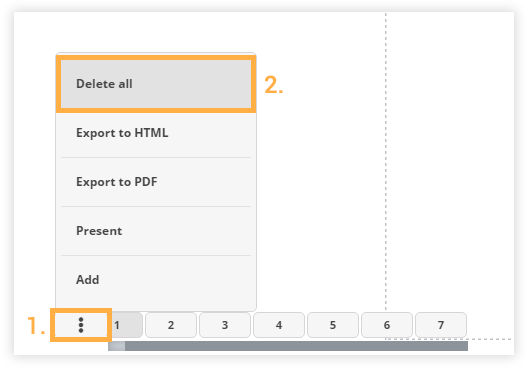This screenshot has width=530, height=370.
Task: Click the empty white canvas area
Action: [x=450, y=162]
